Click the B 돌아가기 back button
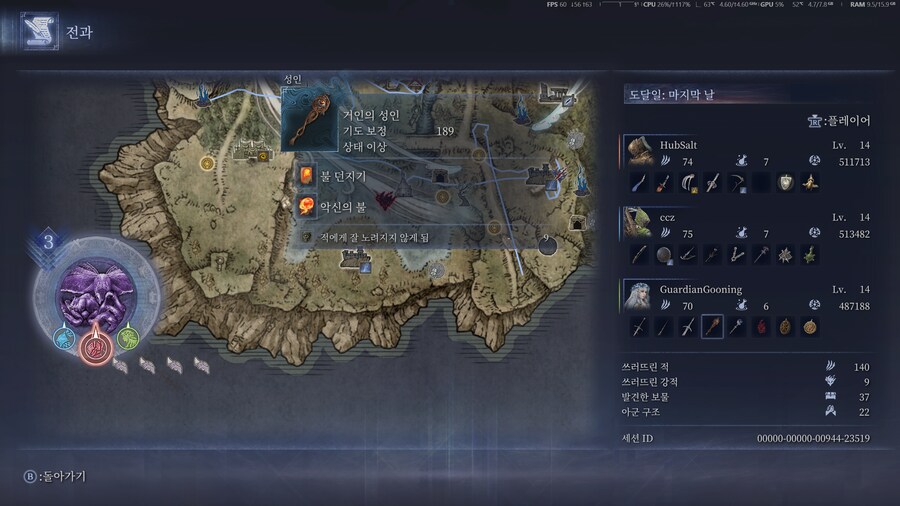900x506 pixels. click(x=55, y=476)
